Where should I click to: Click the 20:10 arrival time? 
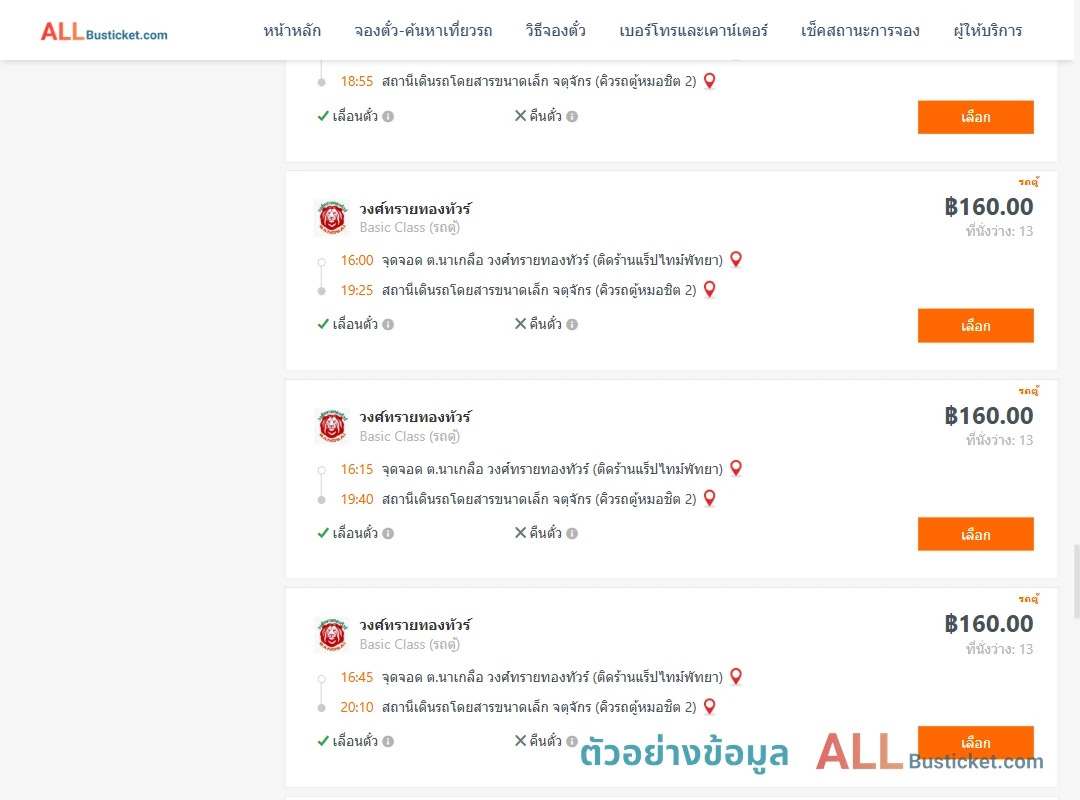pos(357,707)
